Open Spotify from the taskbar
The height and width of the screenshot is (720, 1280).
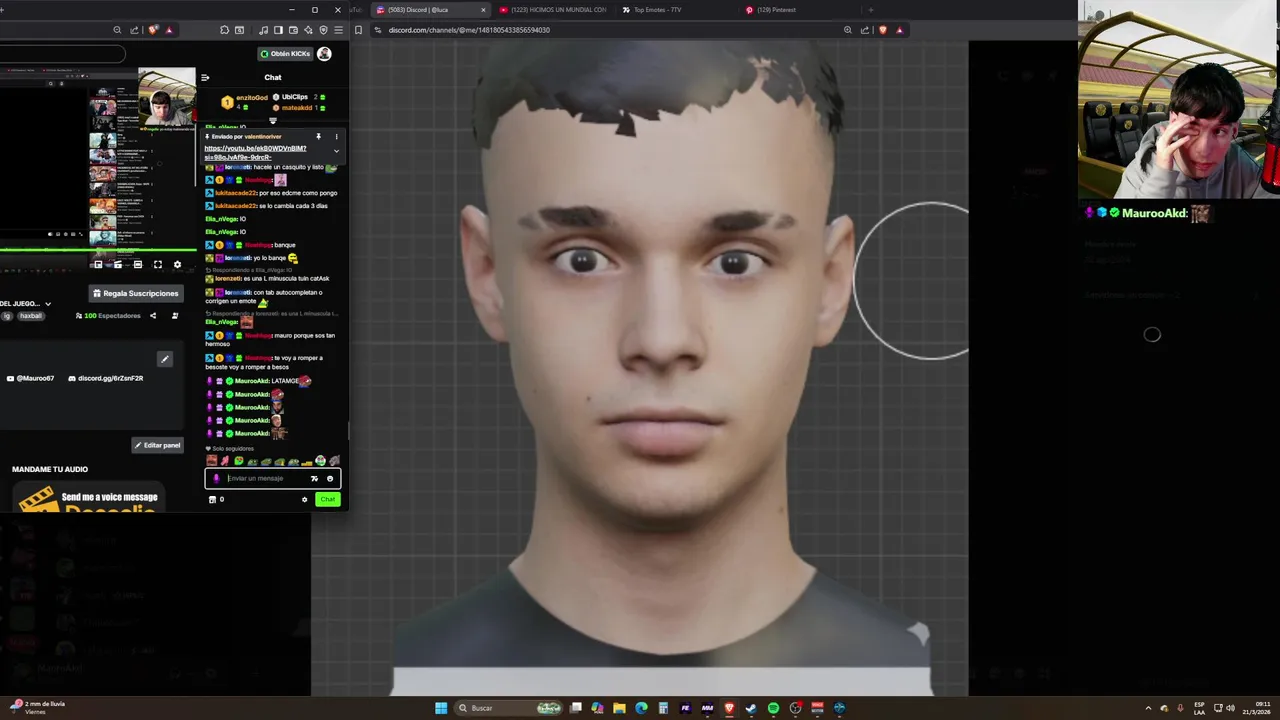coord(773,708)
